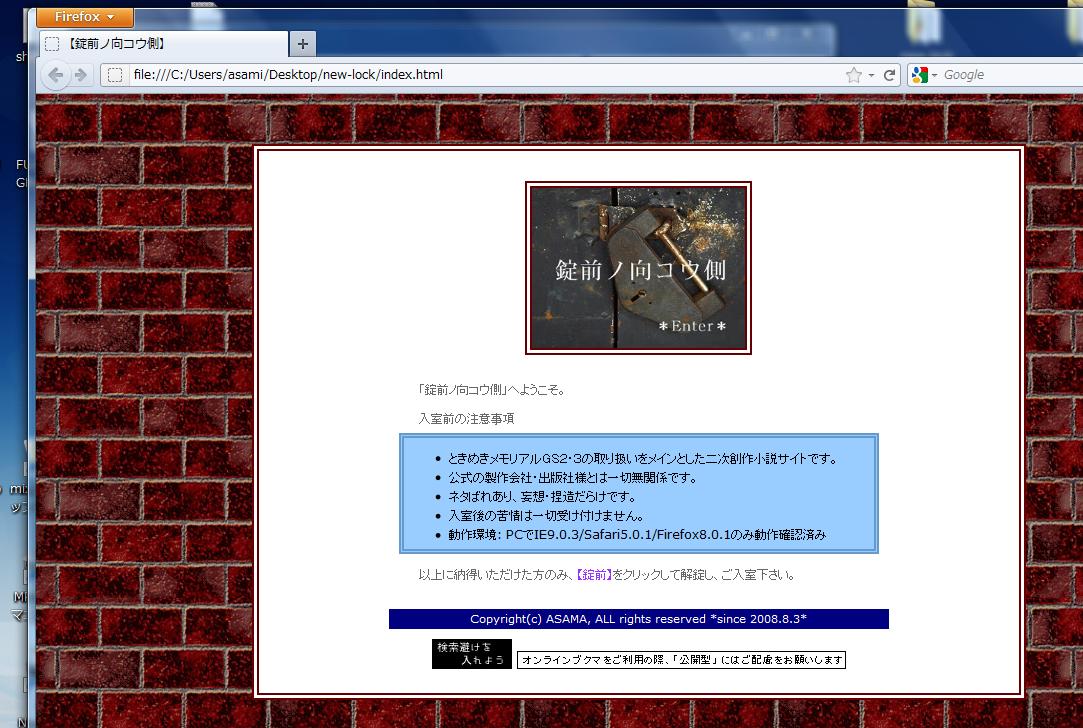Click the text 入室前の注意事項
Viewport: 1083px width, 728px height.
(x=466, y=419)
